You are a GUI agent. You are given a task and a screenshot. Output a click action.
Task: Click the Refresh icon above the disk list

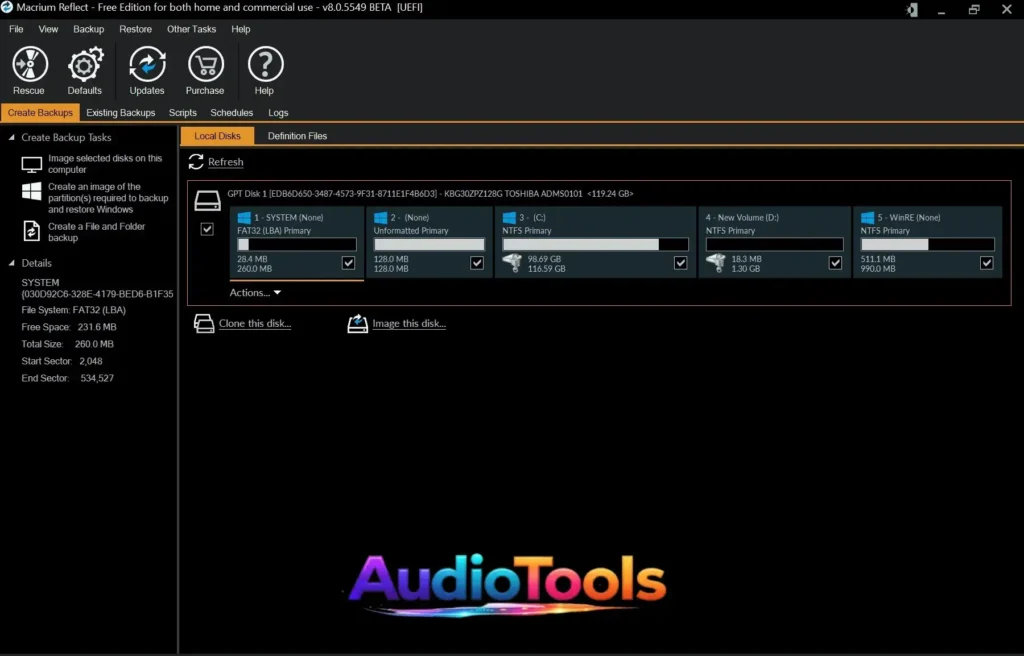pos(194,161)
